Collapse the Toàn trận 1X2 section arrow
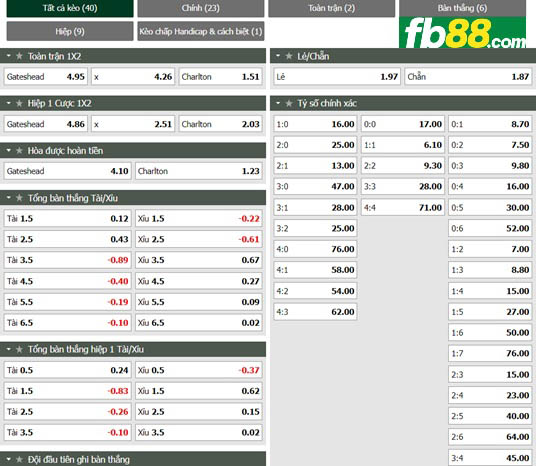The height and width of the screenshot is (466, 536). tap(9, 56)
